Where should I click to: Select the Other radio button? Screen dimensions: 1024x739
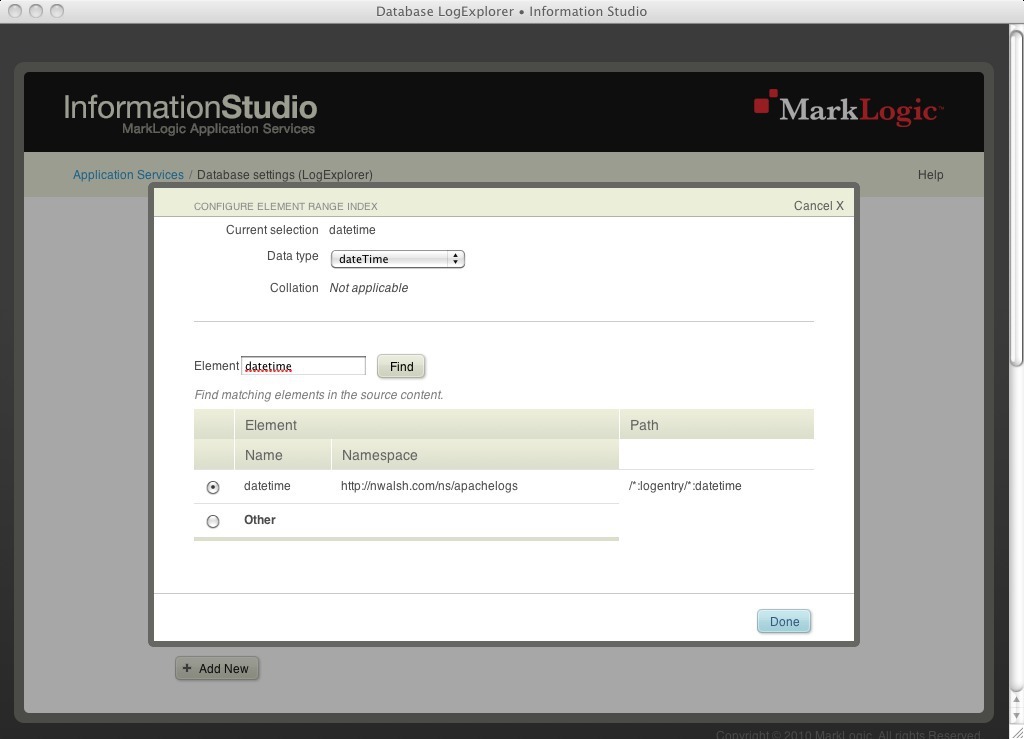(x=213, y=521)
